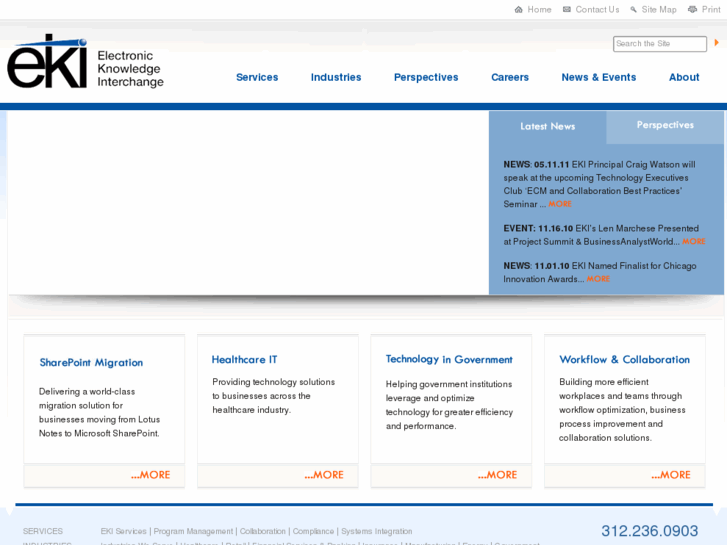The width and height of the screenshot is (727, 545).
Task: Select the 11.01.10 Chicago Innovation Awards text
Action: click(600, 273)
